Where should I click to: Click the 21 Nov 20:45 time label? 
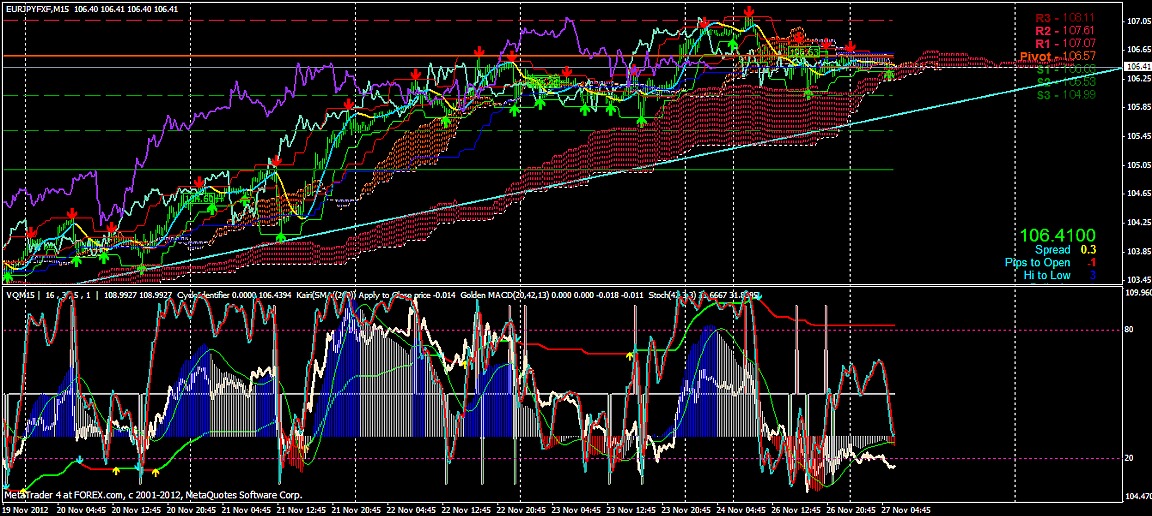pos(358,509)
